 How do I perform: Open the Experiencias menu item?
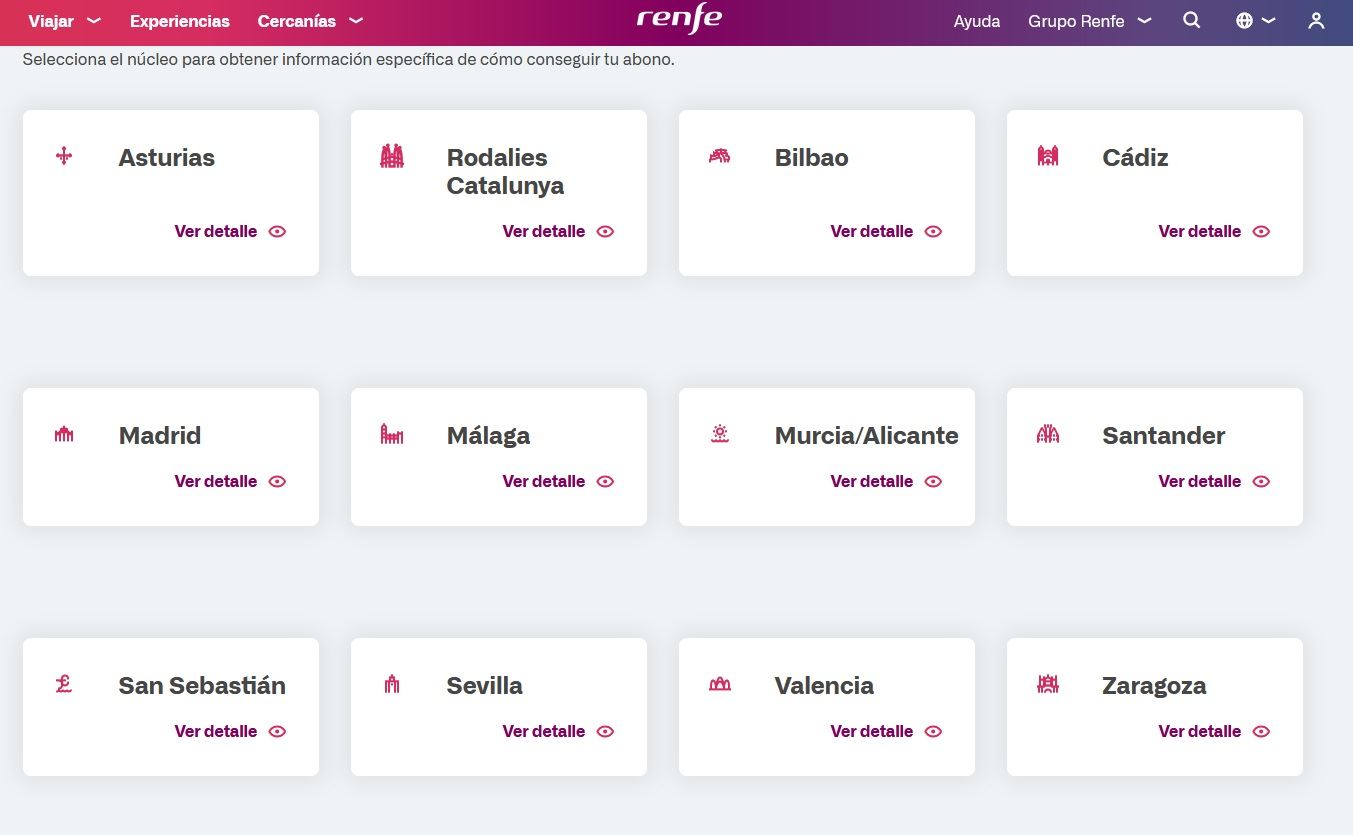[x=179, y=20]
